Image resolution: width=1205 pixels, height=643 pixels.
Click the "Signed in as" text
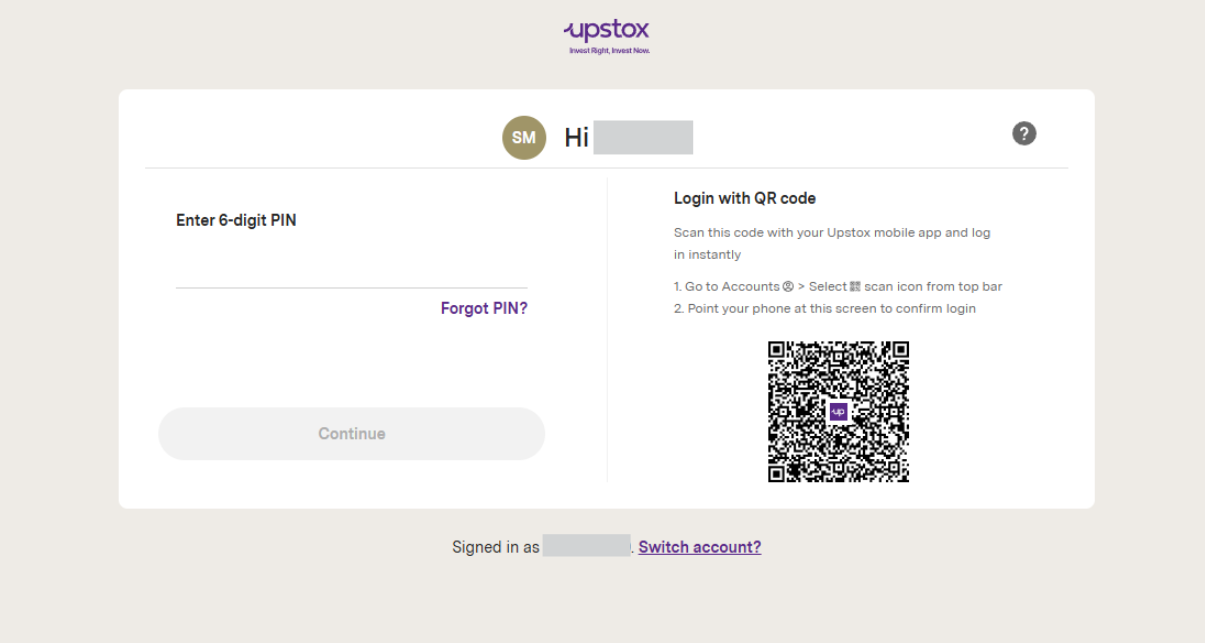[495, 547]
